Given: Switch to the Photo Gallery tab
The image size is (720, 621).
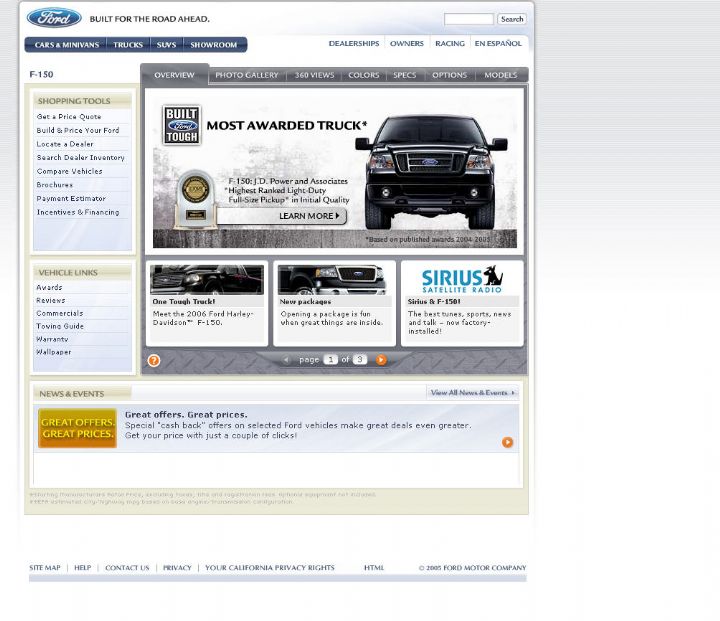Looking at the screenshot, I should coord(246,75).
